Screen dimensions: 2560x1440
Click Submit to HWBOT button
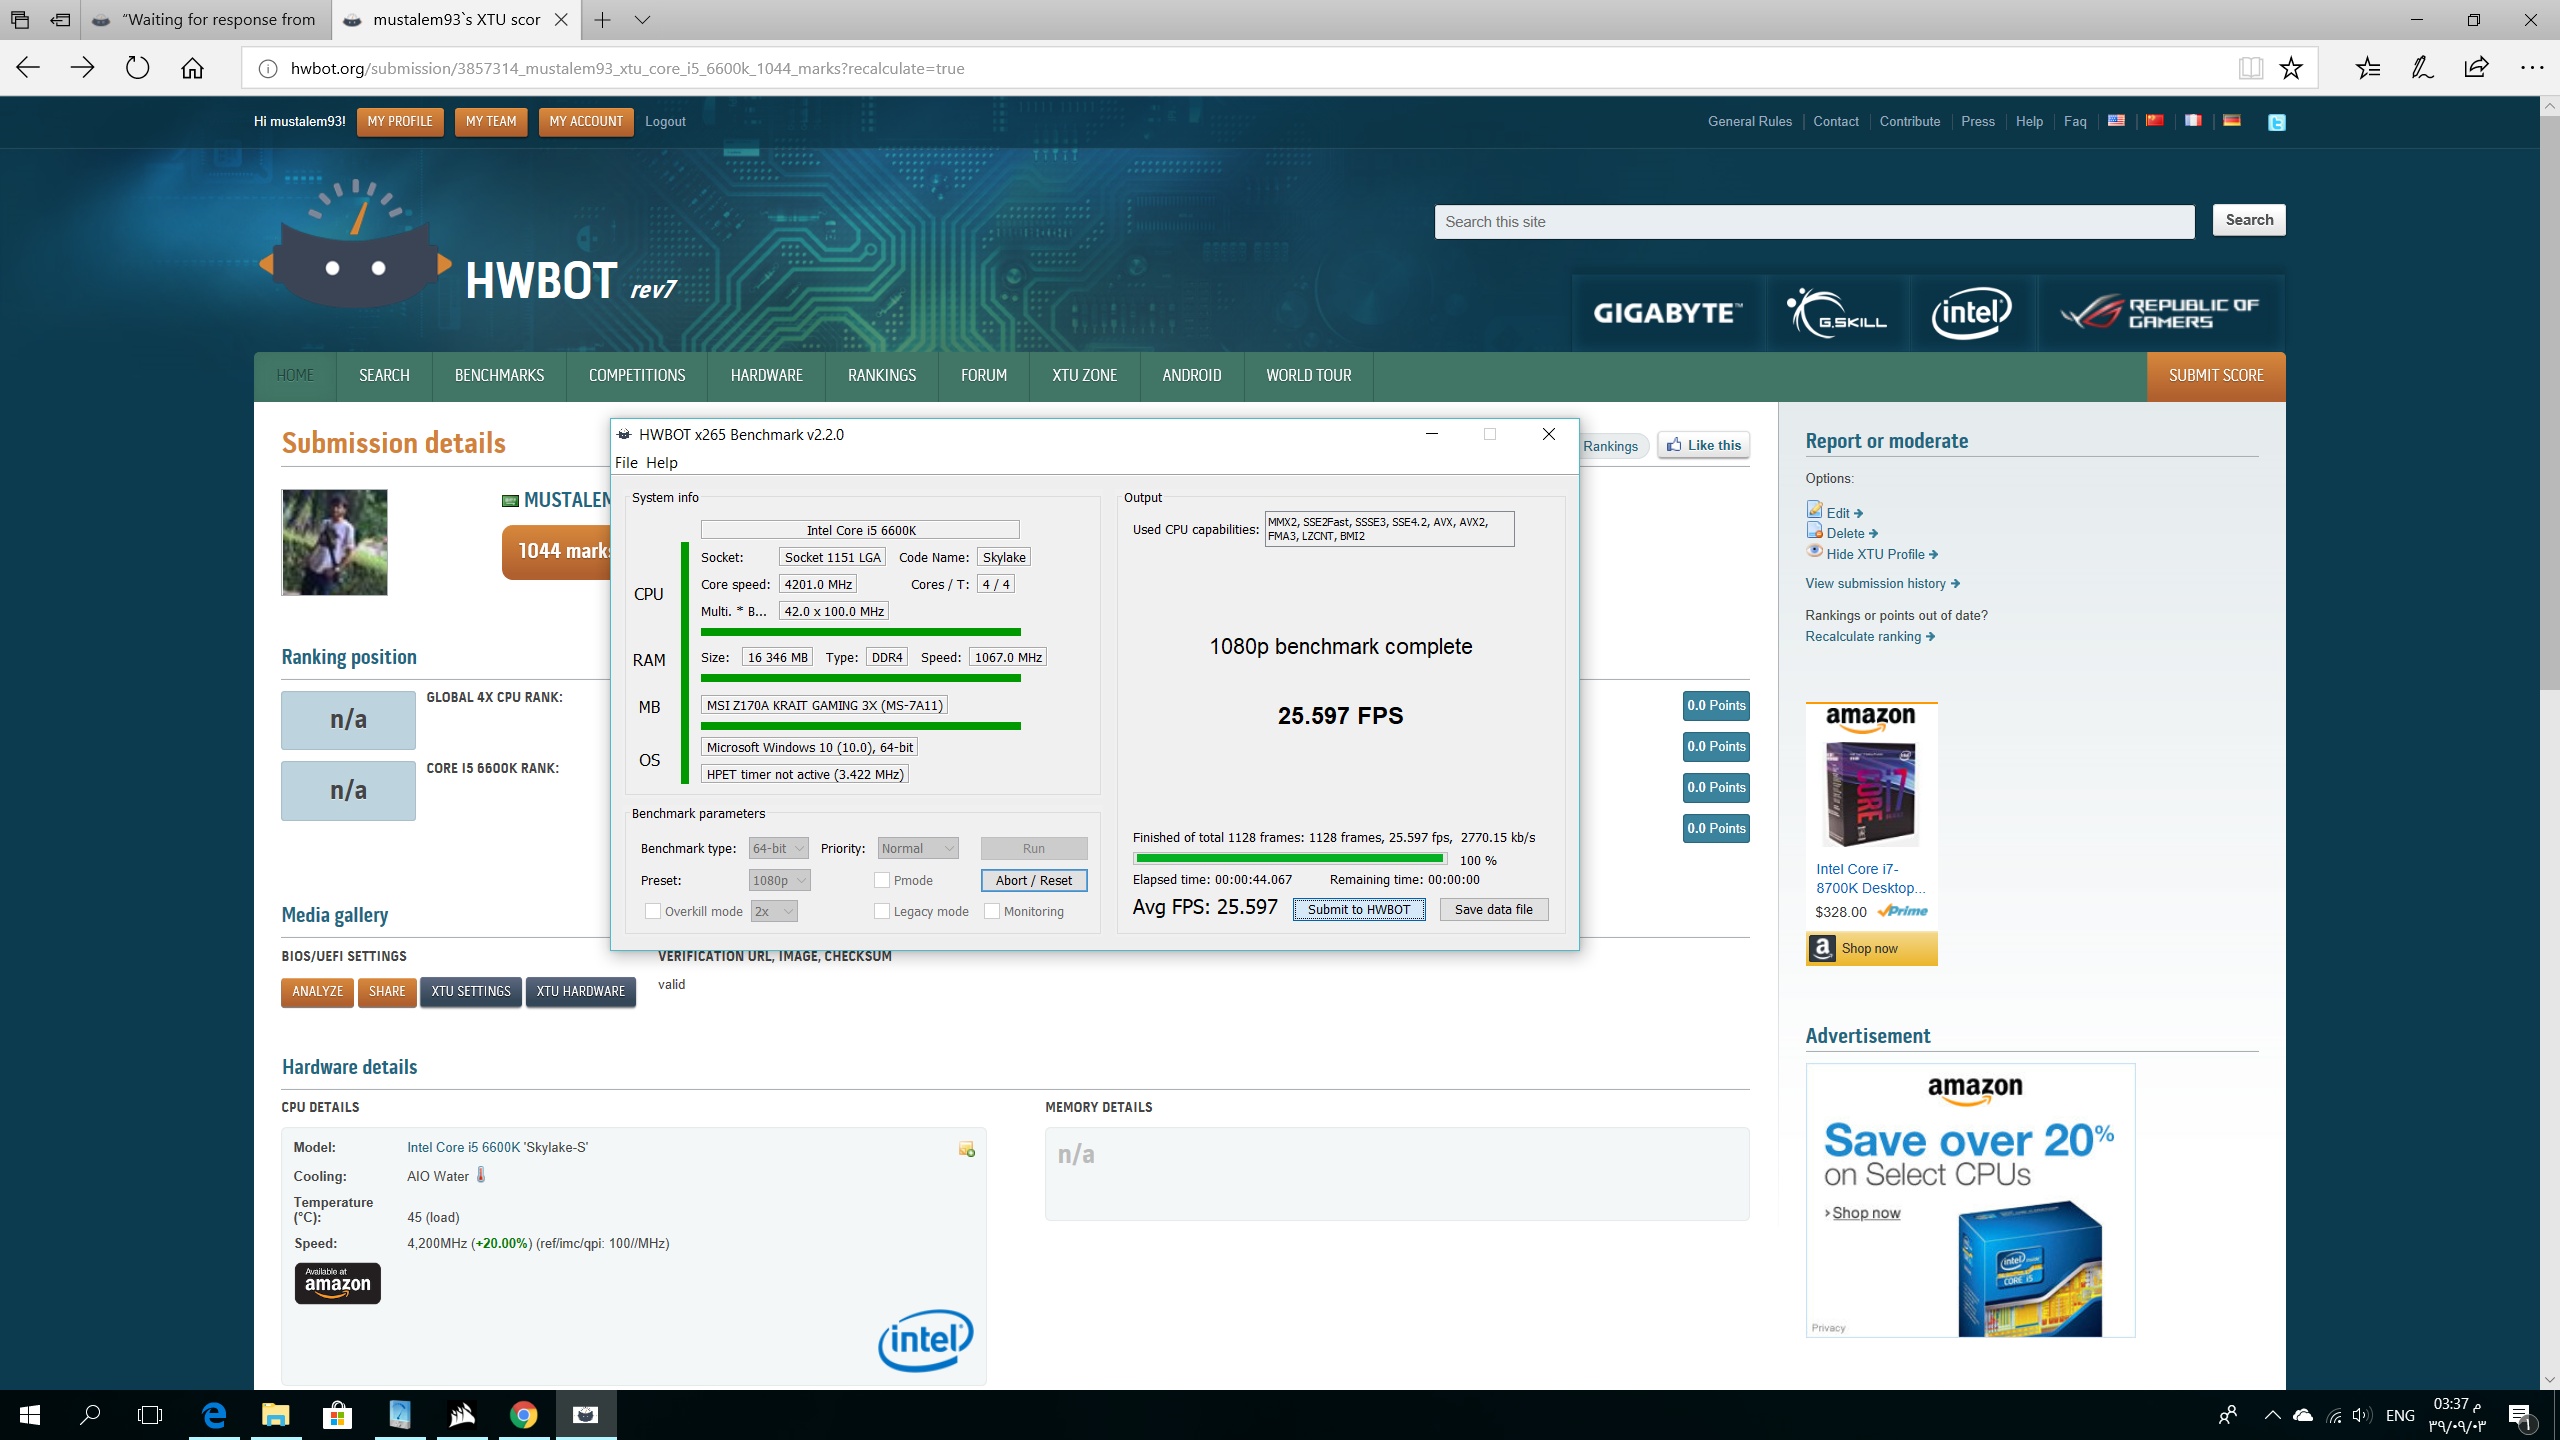pyautogui.click(x=1359, y=909)
